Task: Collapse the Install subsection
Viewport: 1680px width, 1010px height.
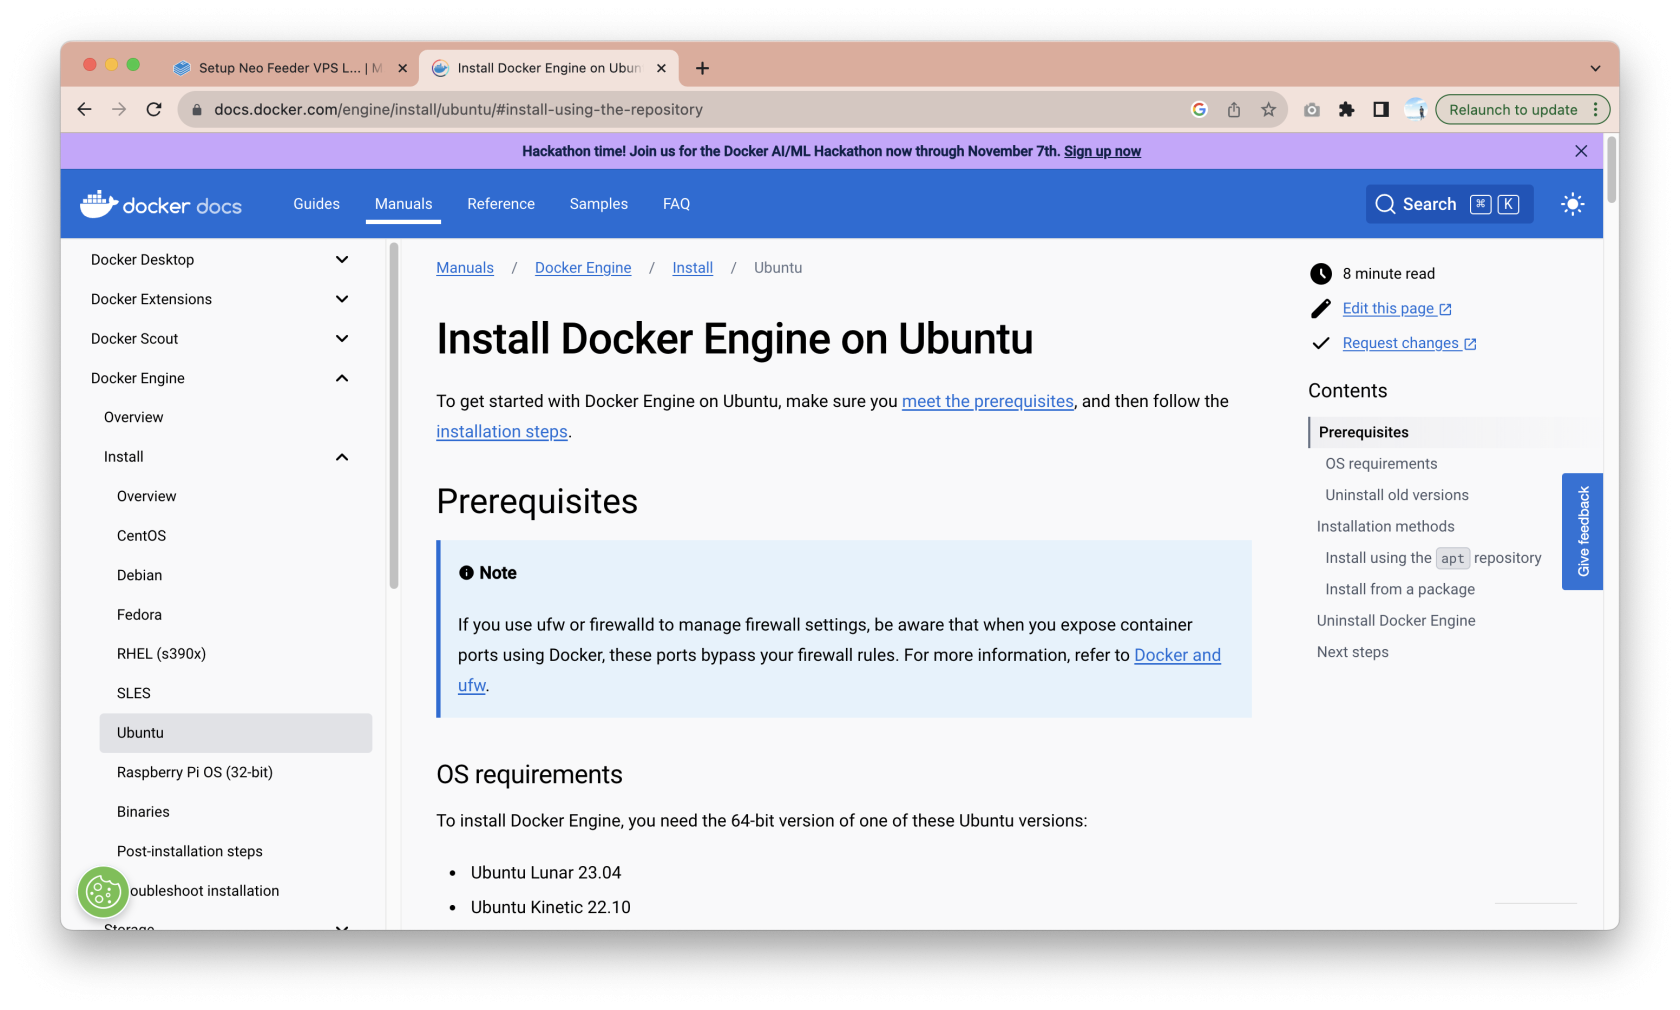Action: click(x=342, y=457)
